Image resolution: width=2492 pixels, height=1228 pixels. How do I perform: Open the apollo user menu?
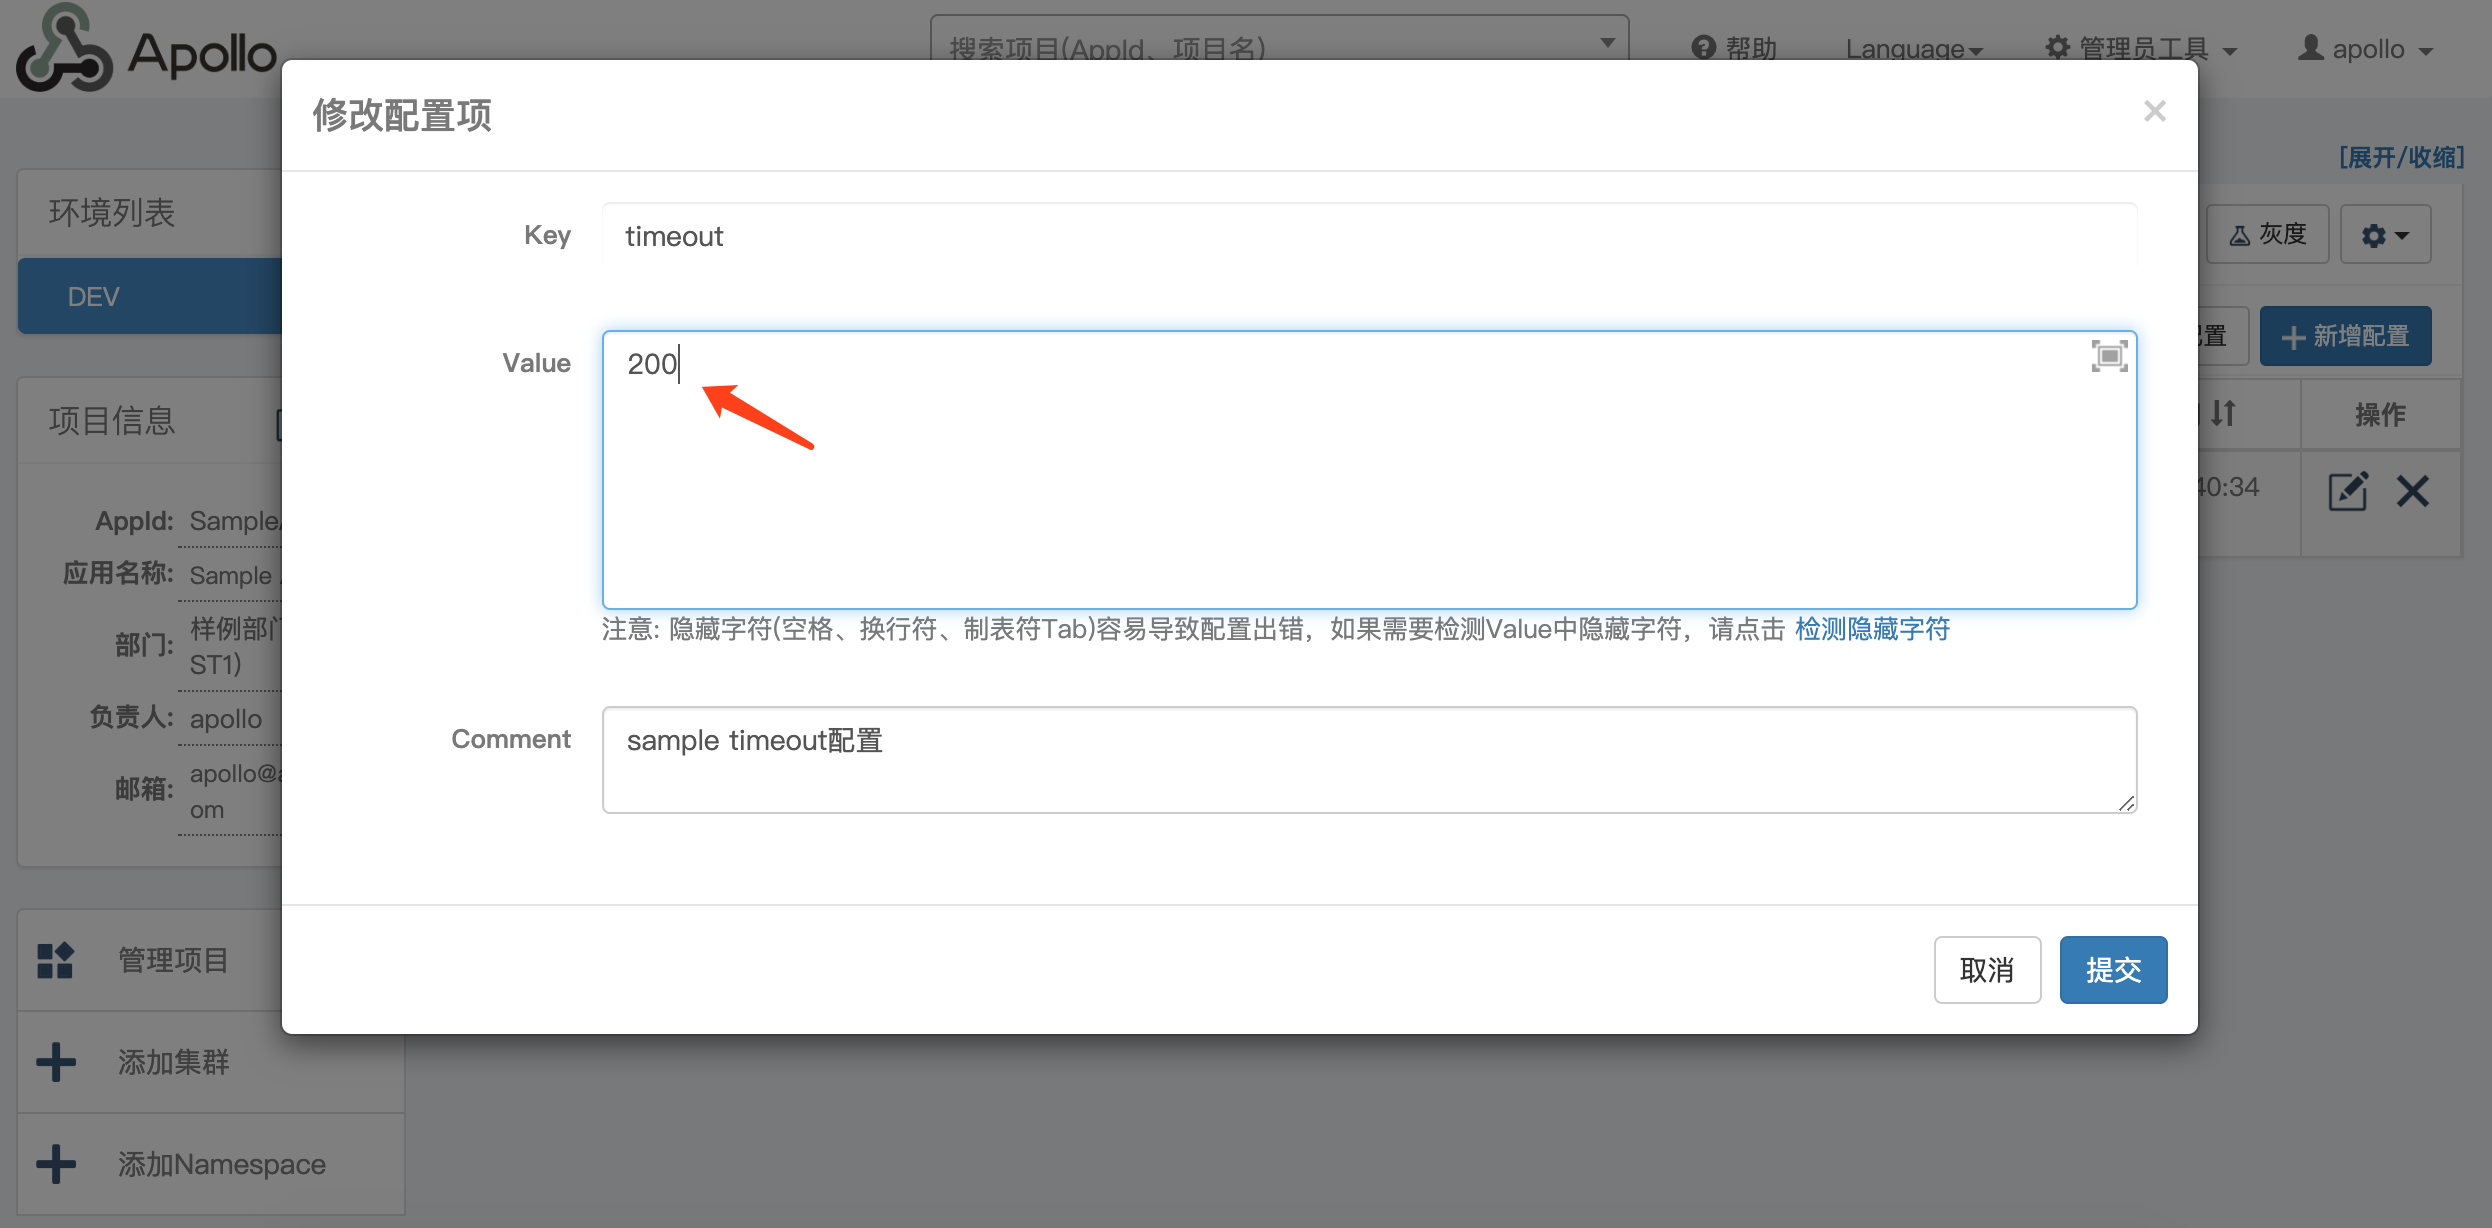tap(2365, 49)
